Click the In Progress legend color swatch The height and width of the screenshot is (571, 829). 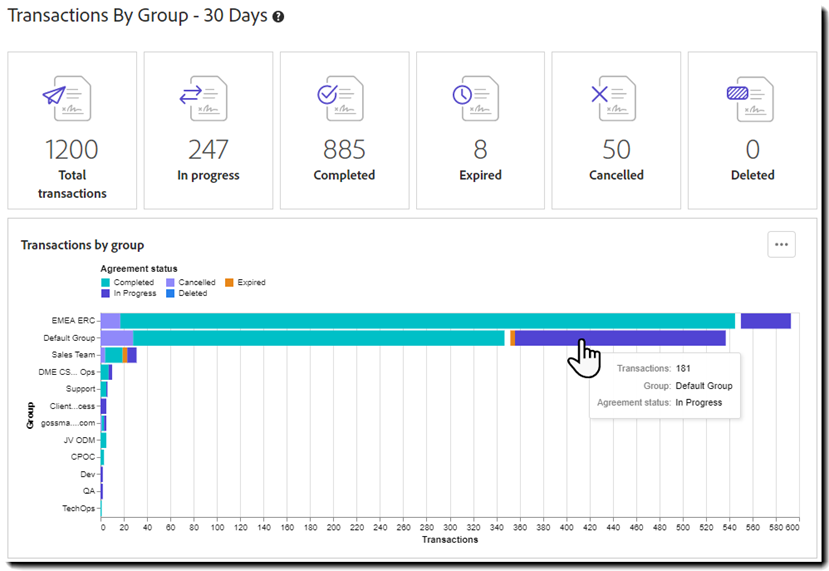pos(106,294)
